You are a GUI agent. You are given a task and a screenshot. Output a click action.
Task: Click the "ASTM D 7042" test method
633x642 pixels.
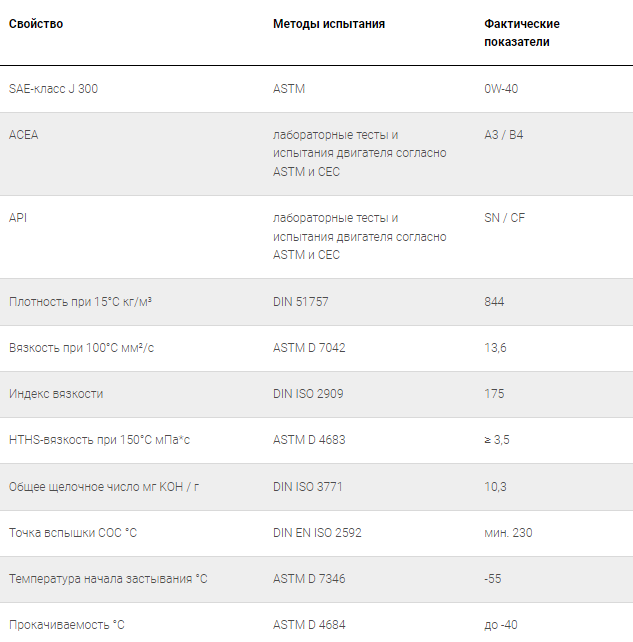[310, 348]
